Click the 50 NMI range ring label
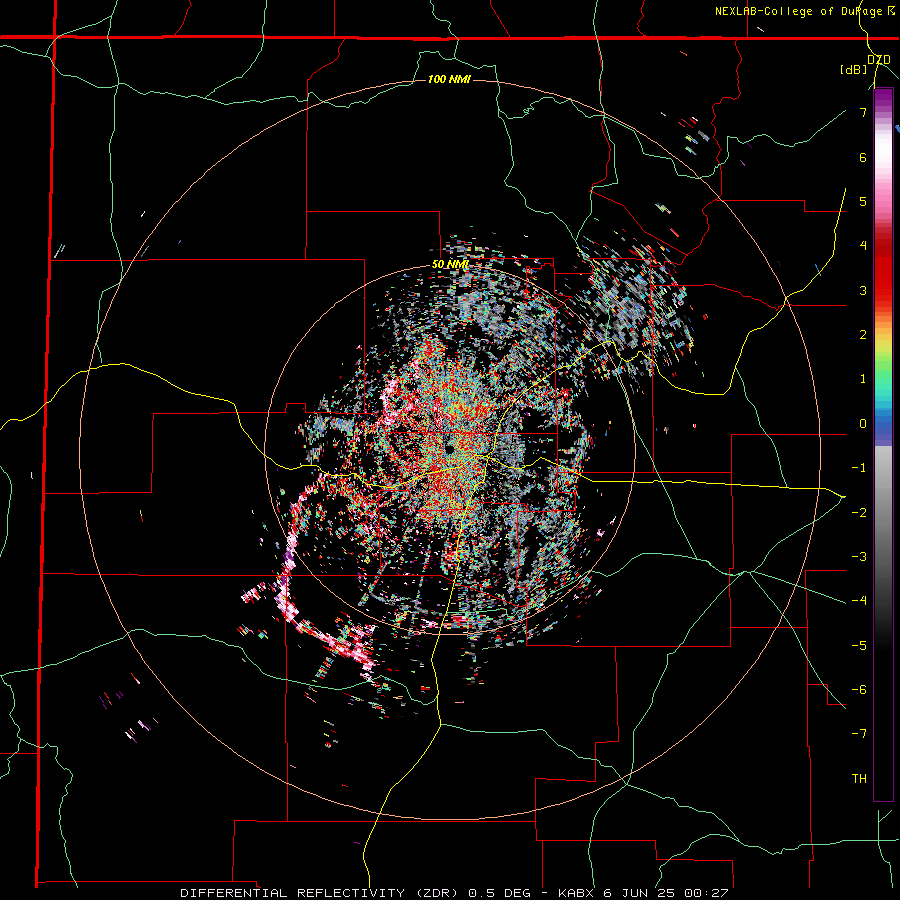900x900 pixels. (450, 265)
